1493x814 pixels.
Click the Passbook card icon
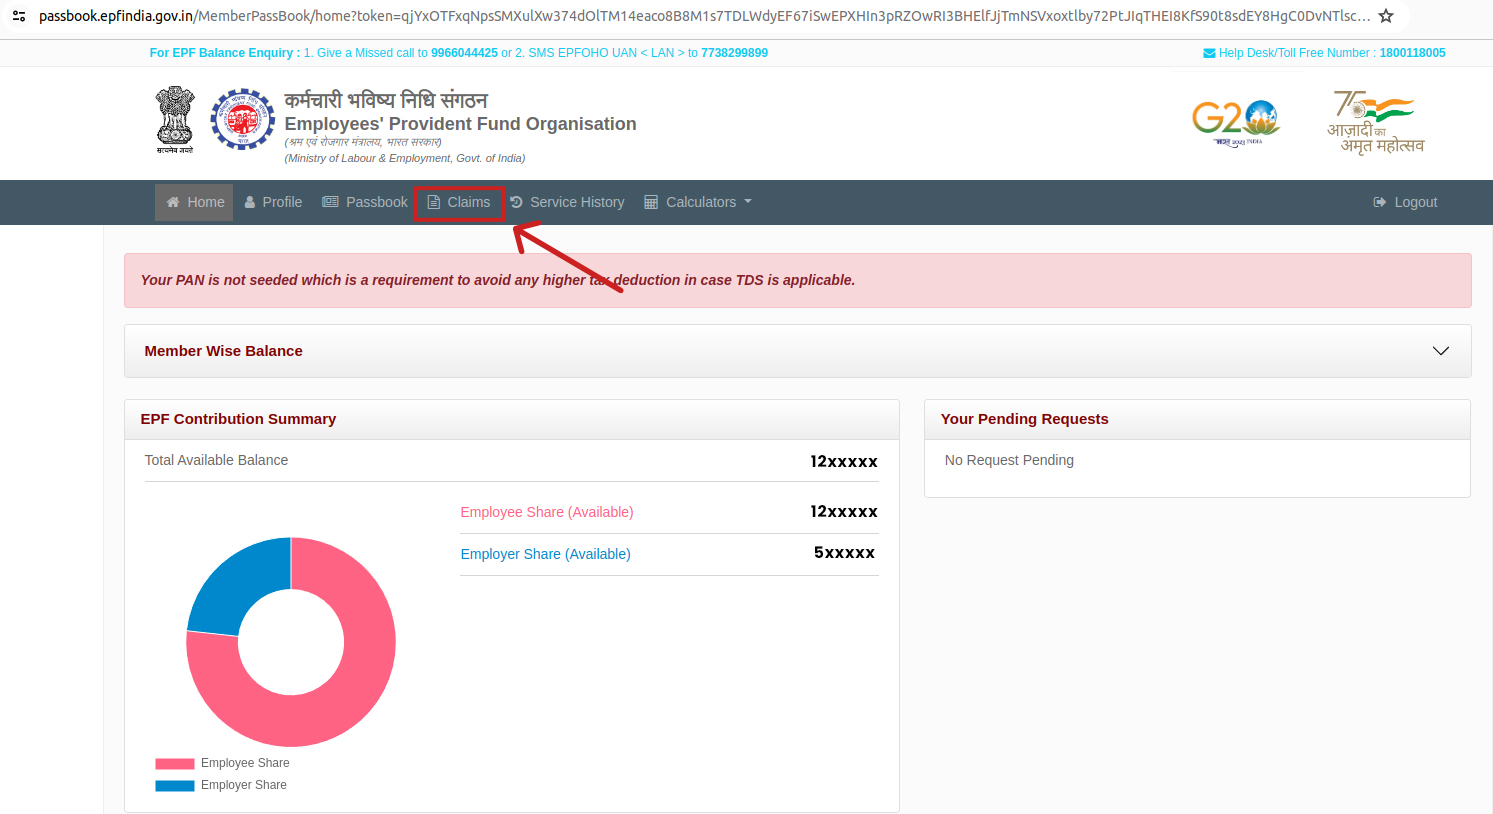click(x=330, y=202)
